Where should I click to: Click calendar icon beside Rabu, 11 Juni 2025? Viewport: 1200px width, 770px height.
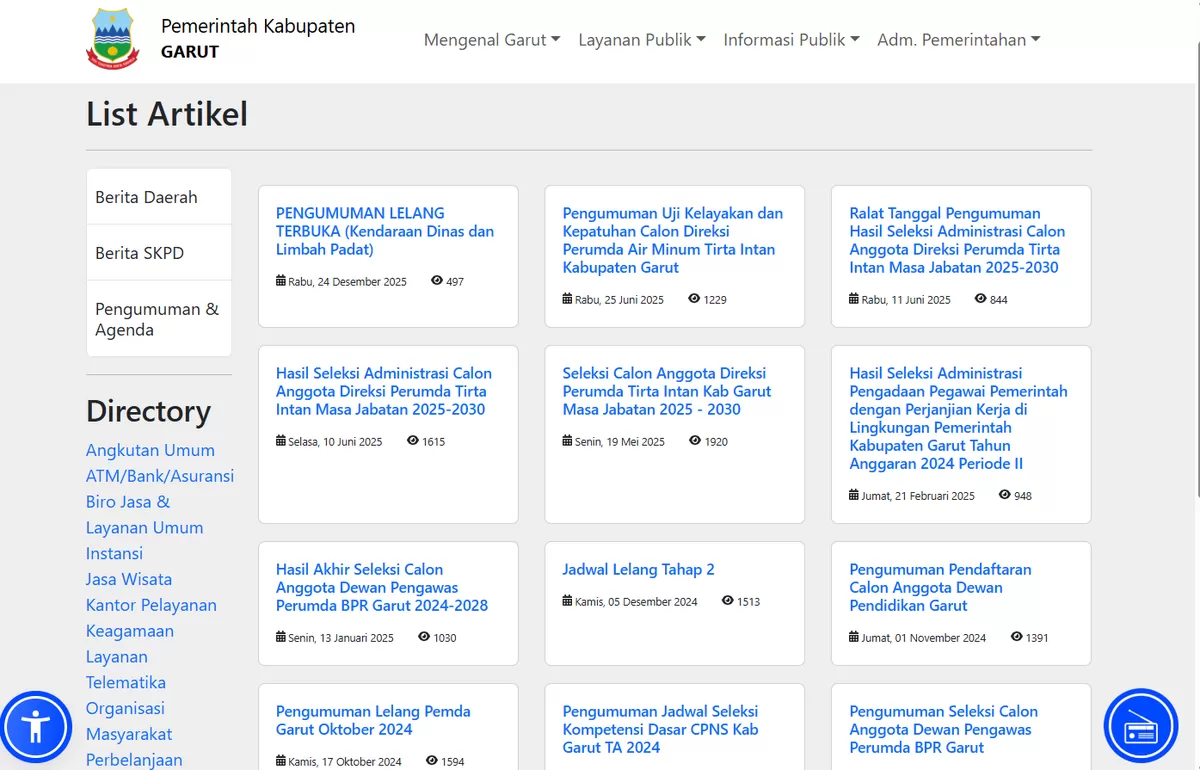click(x=854, y=299)
